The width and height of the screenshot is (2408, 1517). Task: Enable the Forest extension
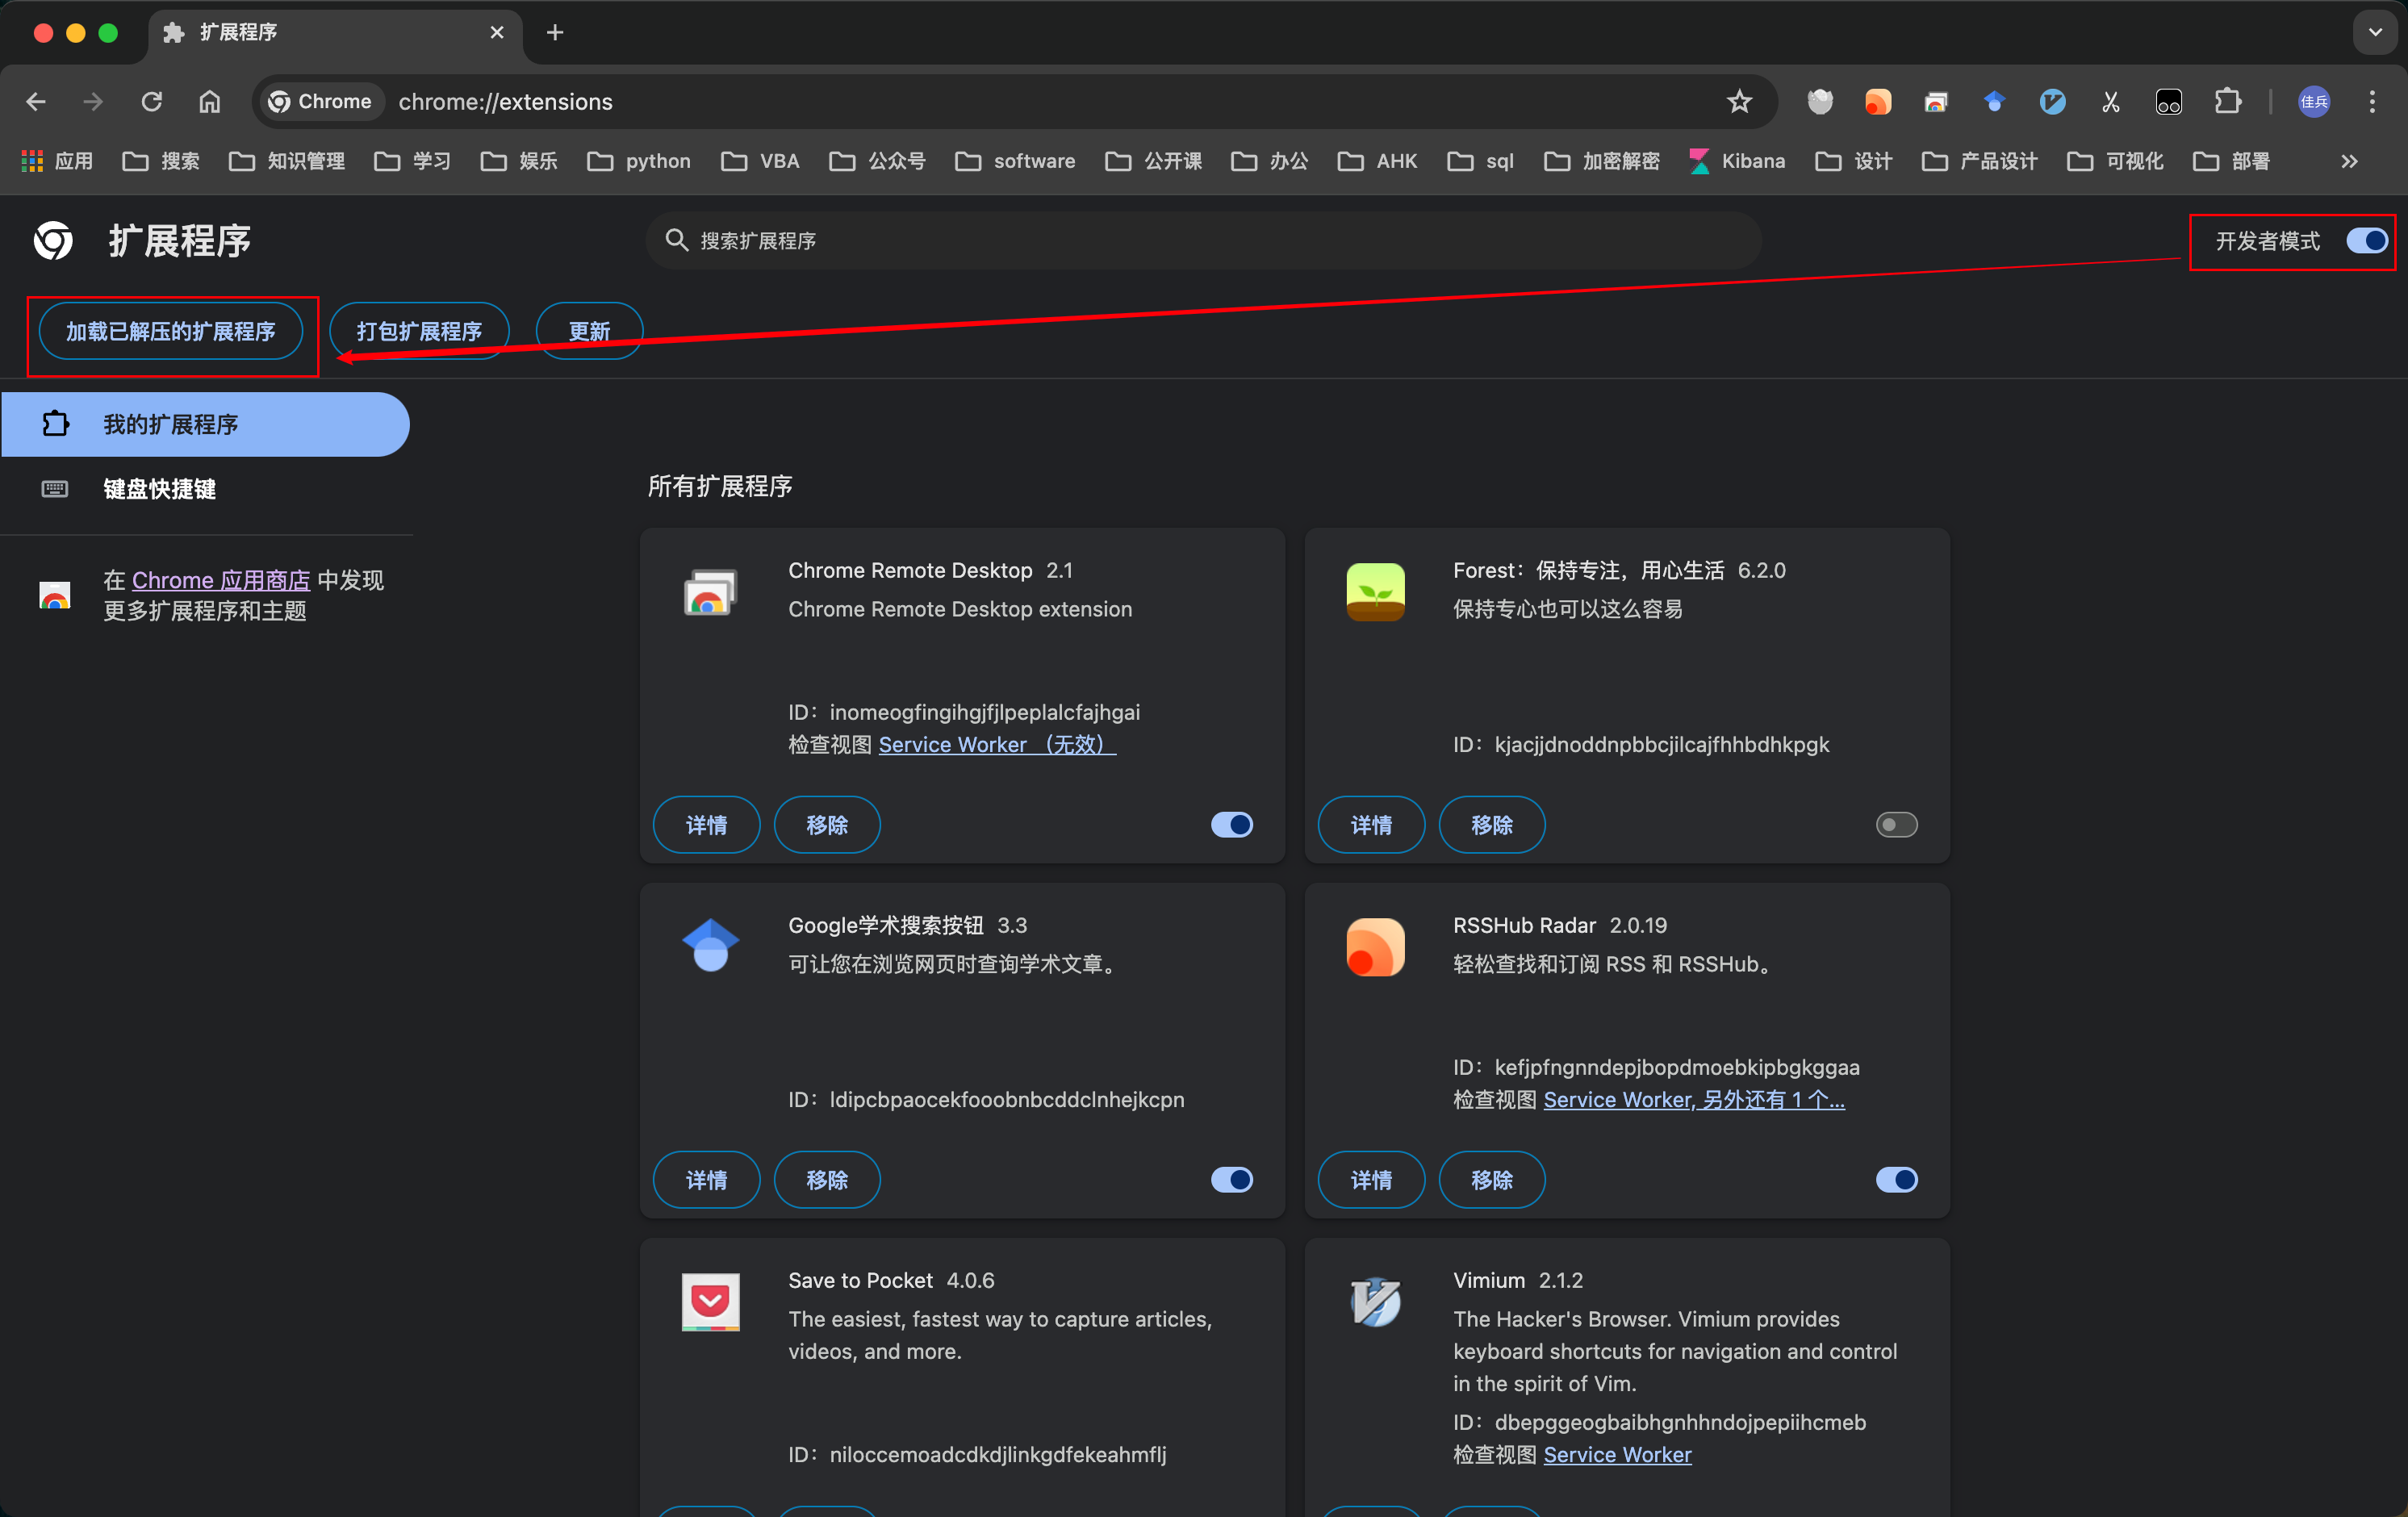point(1896,824)
